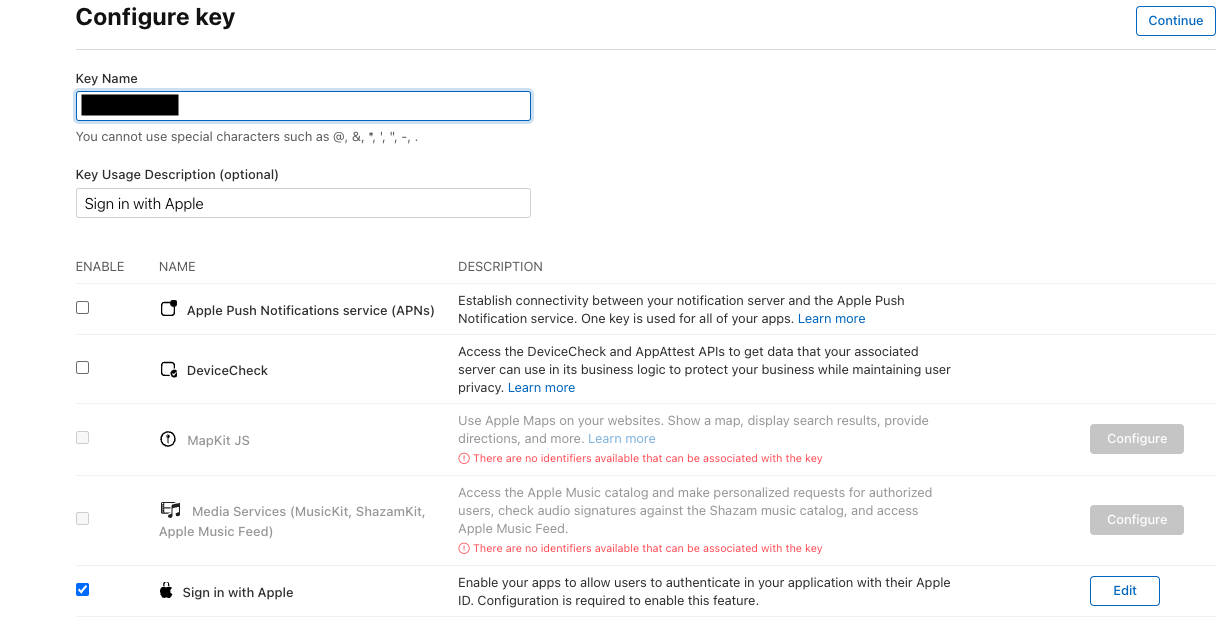The height and width of the screenshot is (622, 1226).
Task: Click the 'Key Name' label
Action: click(x=107, y=79)
